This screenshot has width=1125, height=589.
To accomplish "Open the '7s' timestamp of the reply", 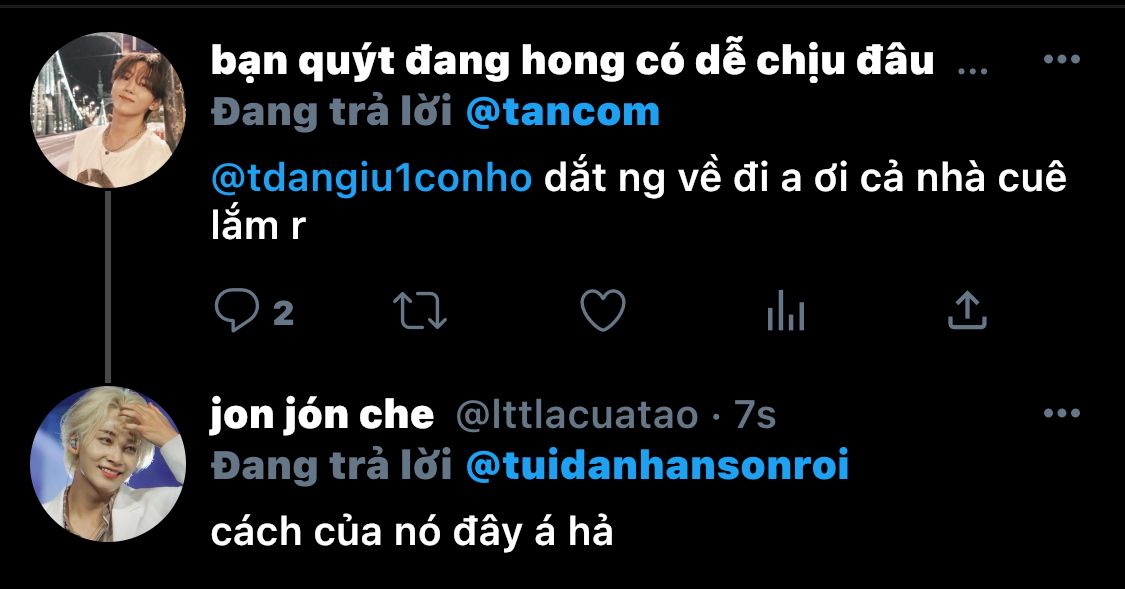I will pyautogui.click(x=755, y=415).
